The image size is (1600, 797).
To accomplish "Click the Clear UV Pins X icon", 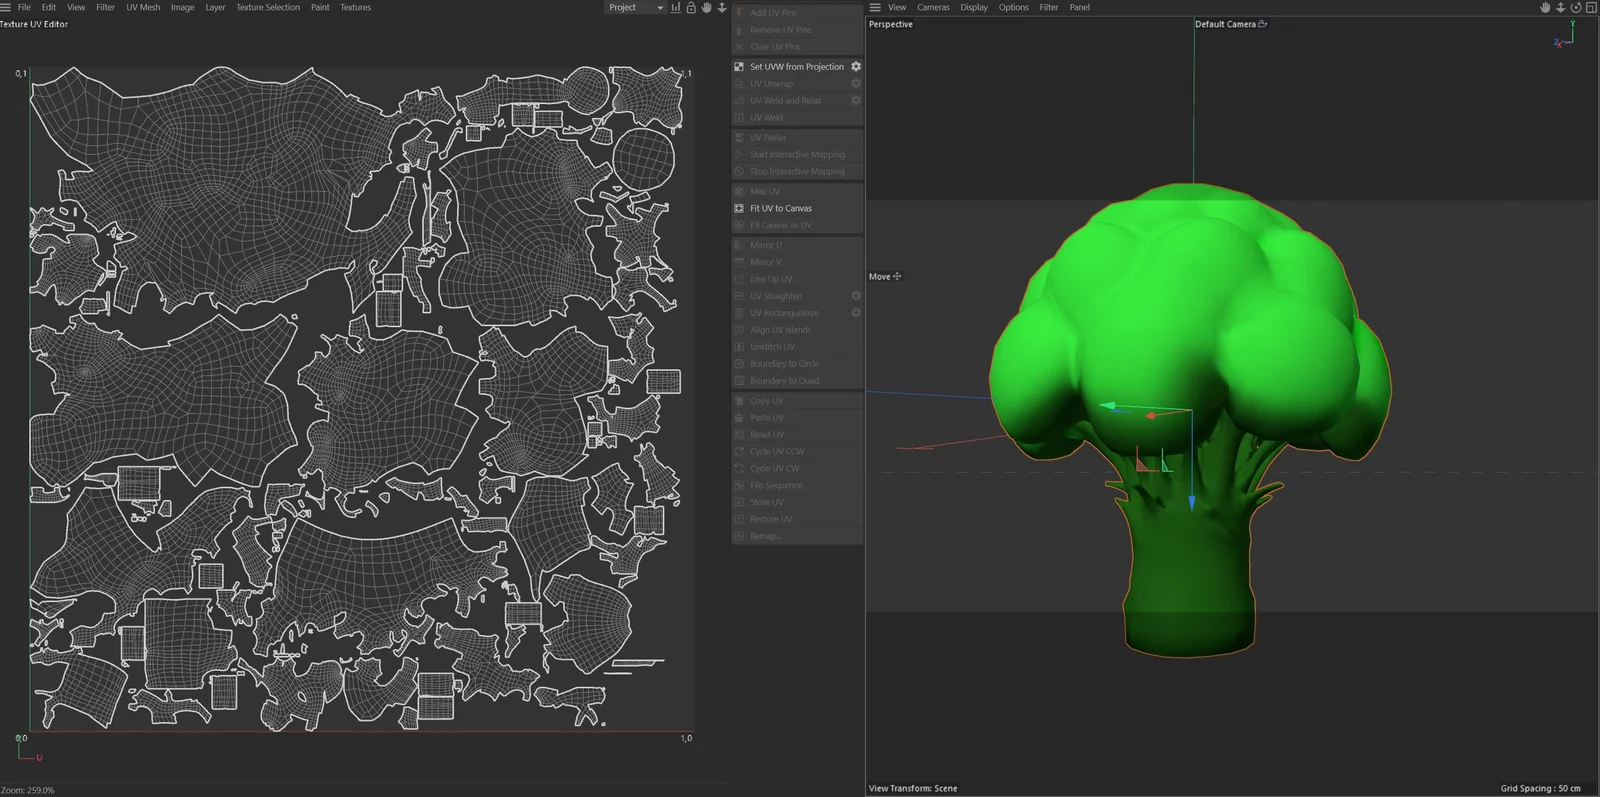I will (739, 47).
